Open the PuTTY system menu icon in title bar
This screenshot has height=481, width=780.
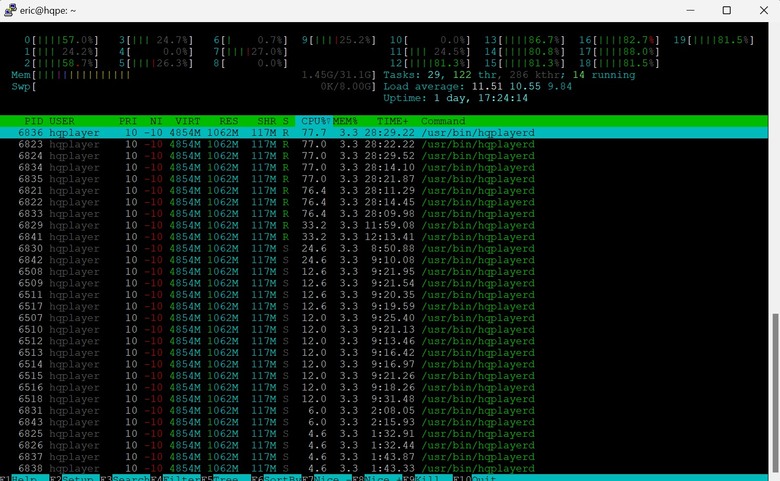tap(10, 10)
